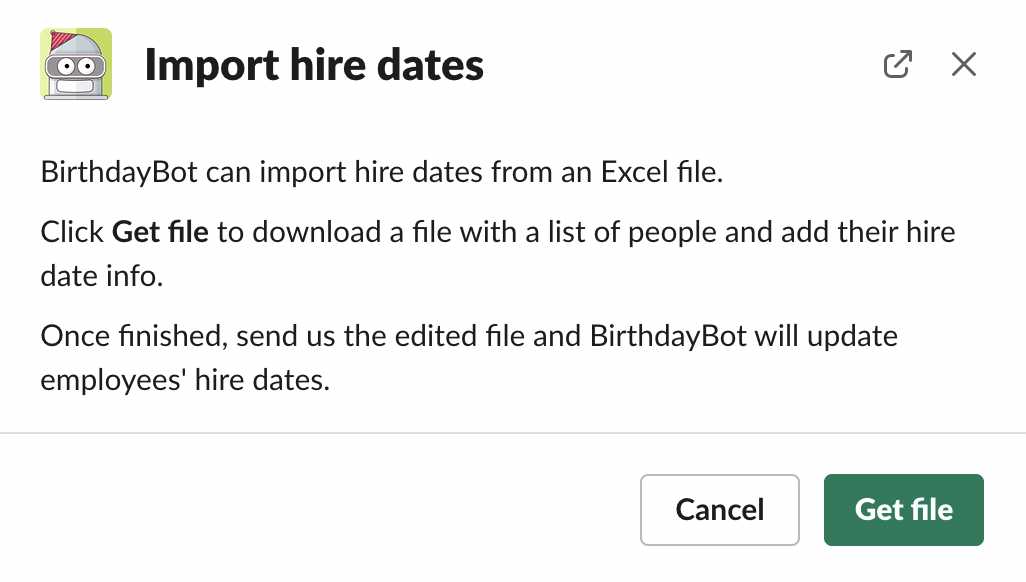Click the 'employees' hire dates.' text line

(x=185, y=380)
